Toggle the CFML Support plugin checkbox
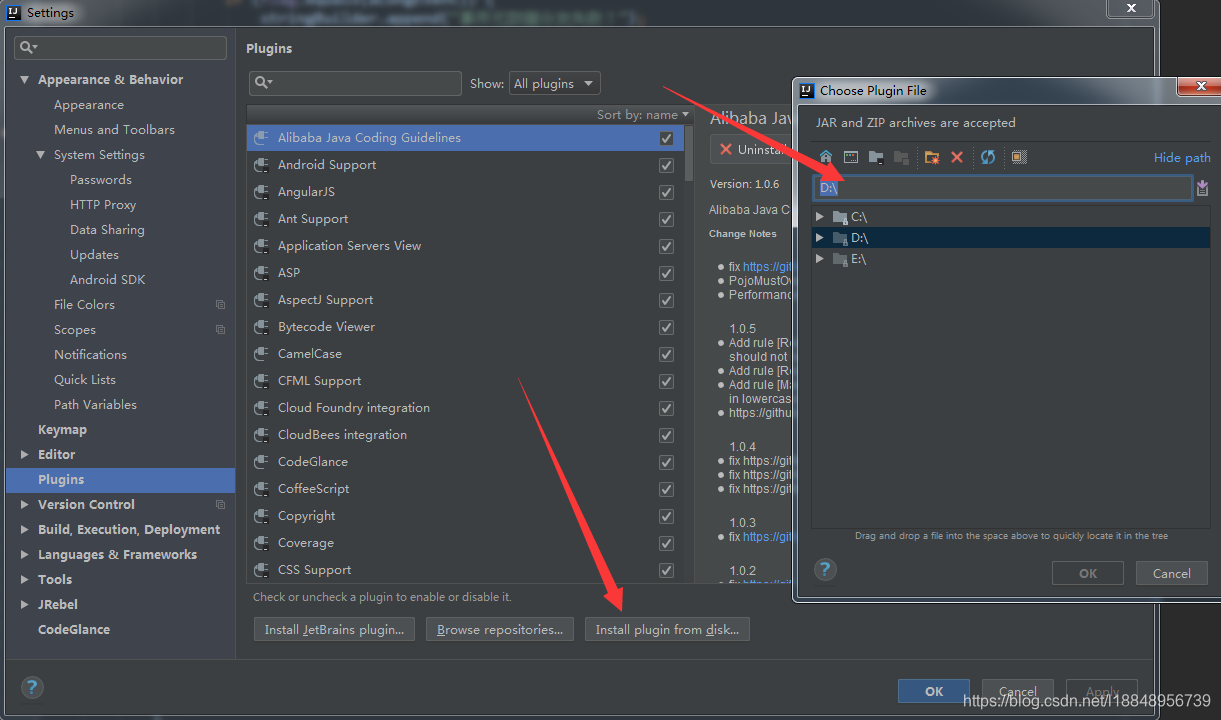The width and height of the screenshot is (1221, 720). coord(666,381)
